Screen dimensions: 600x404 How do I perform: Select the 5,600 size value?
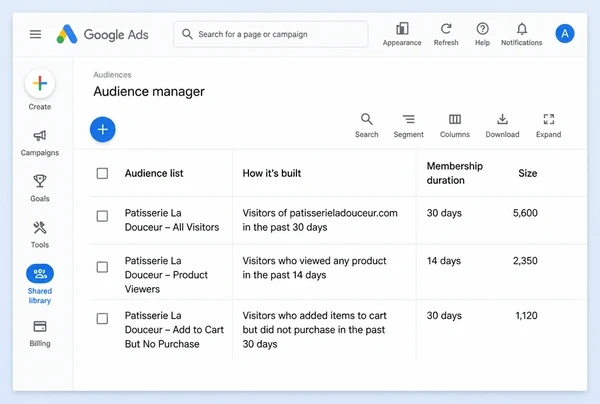(525, 213)
